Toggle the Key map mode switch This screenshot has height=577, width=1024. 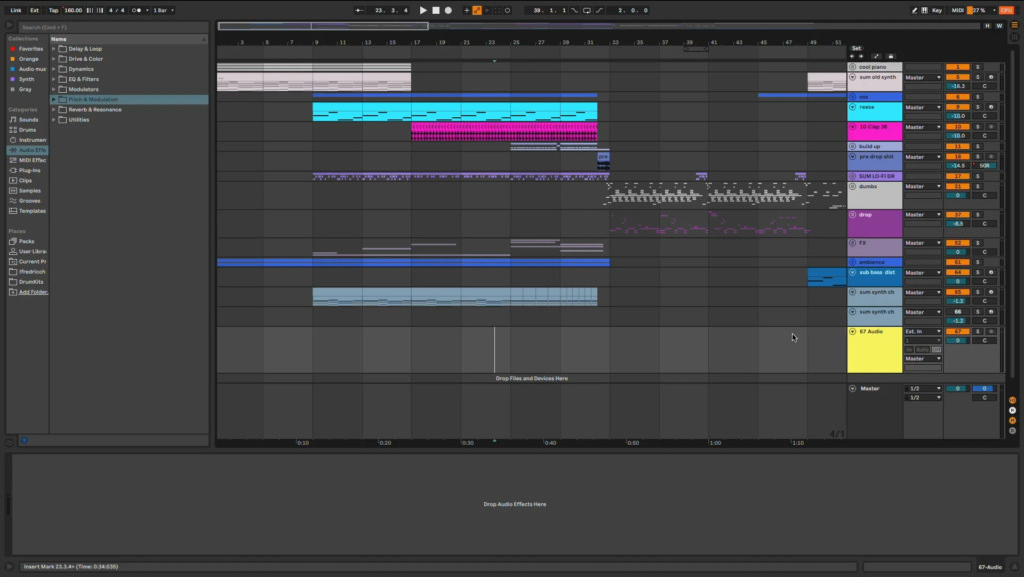tap(936, 10)
